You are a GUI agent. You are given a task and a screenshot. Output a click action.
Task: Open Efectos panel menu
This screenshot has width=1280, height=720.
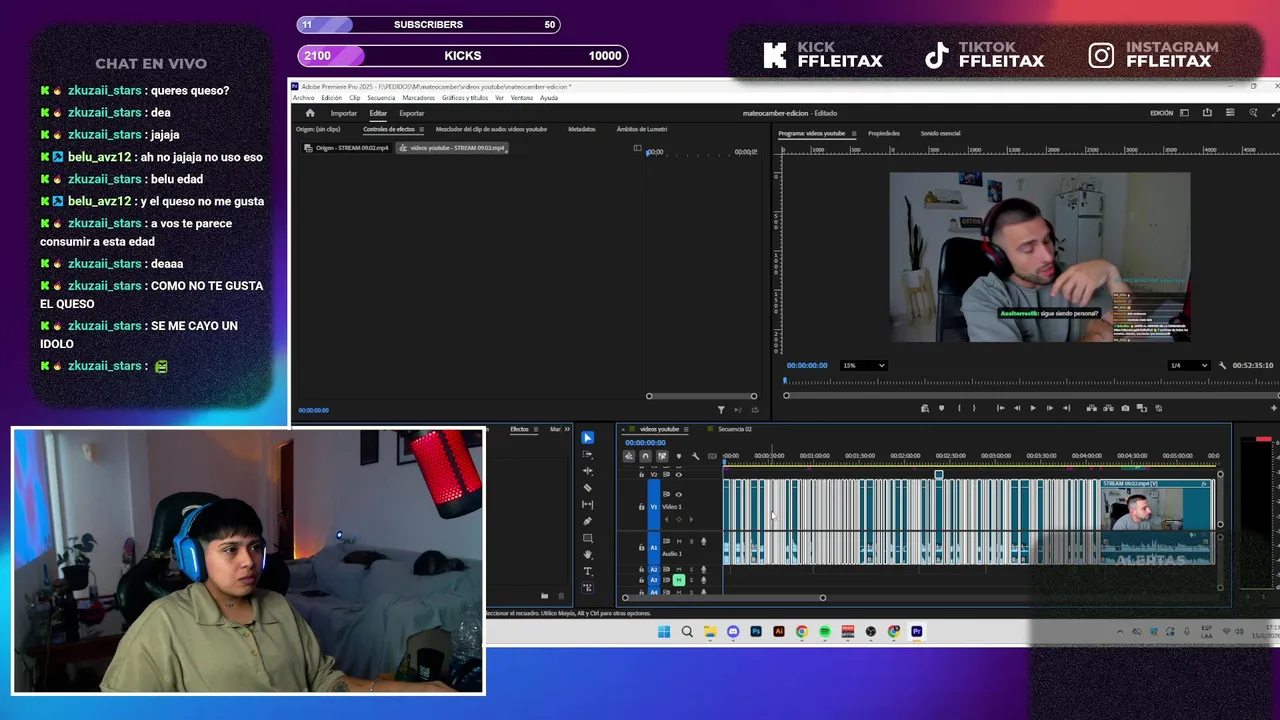tap(536, 429)
